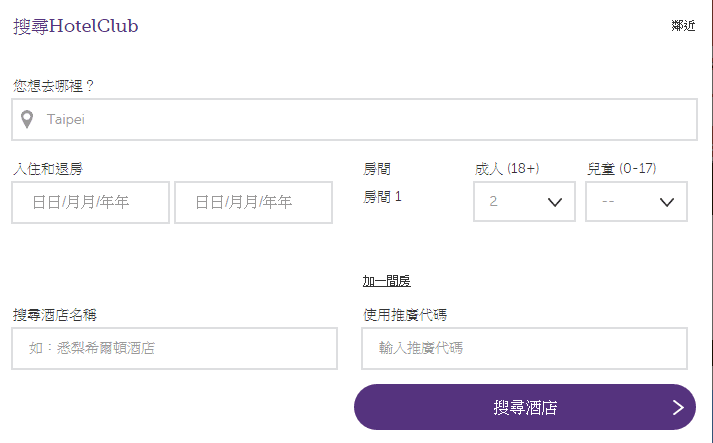Click the 加一間房 add room link
Image resolution: width=713 pixels, height=443 pixels.
pyautogui.click(x=386, y=281)
